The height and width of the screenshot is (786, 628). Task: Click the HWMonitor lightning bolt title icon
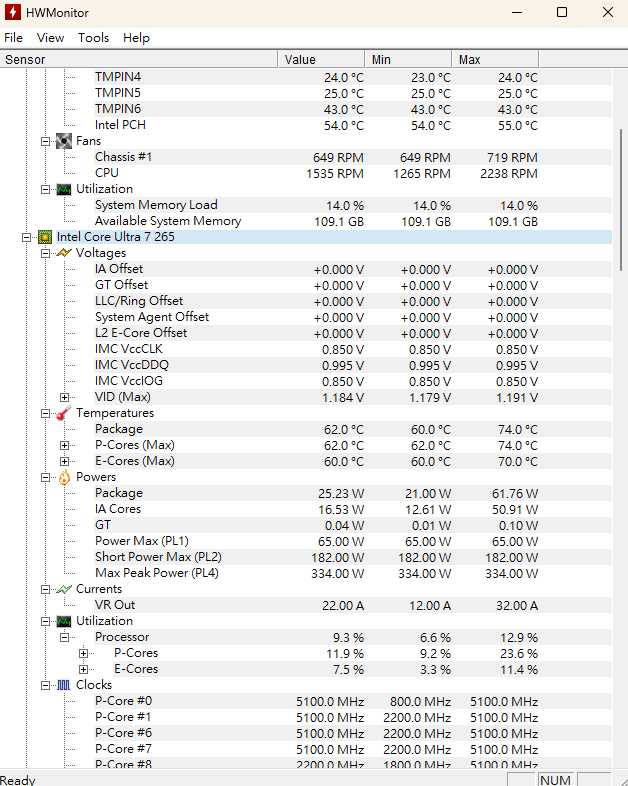[13, 12]
